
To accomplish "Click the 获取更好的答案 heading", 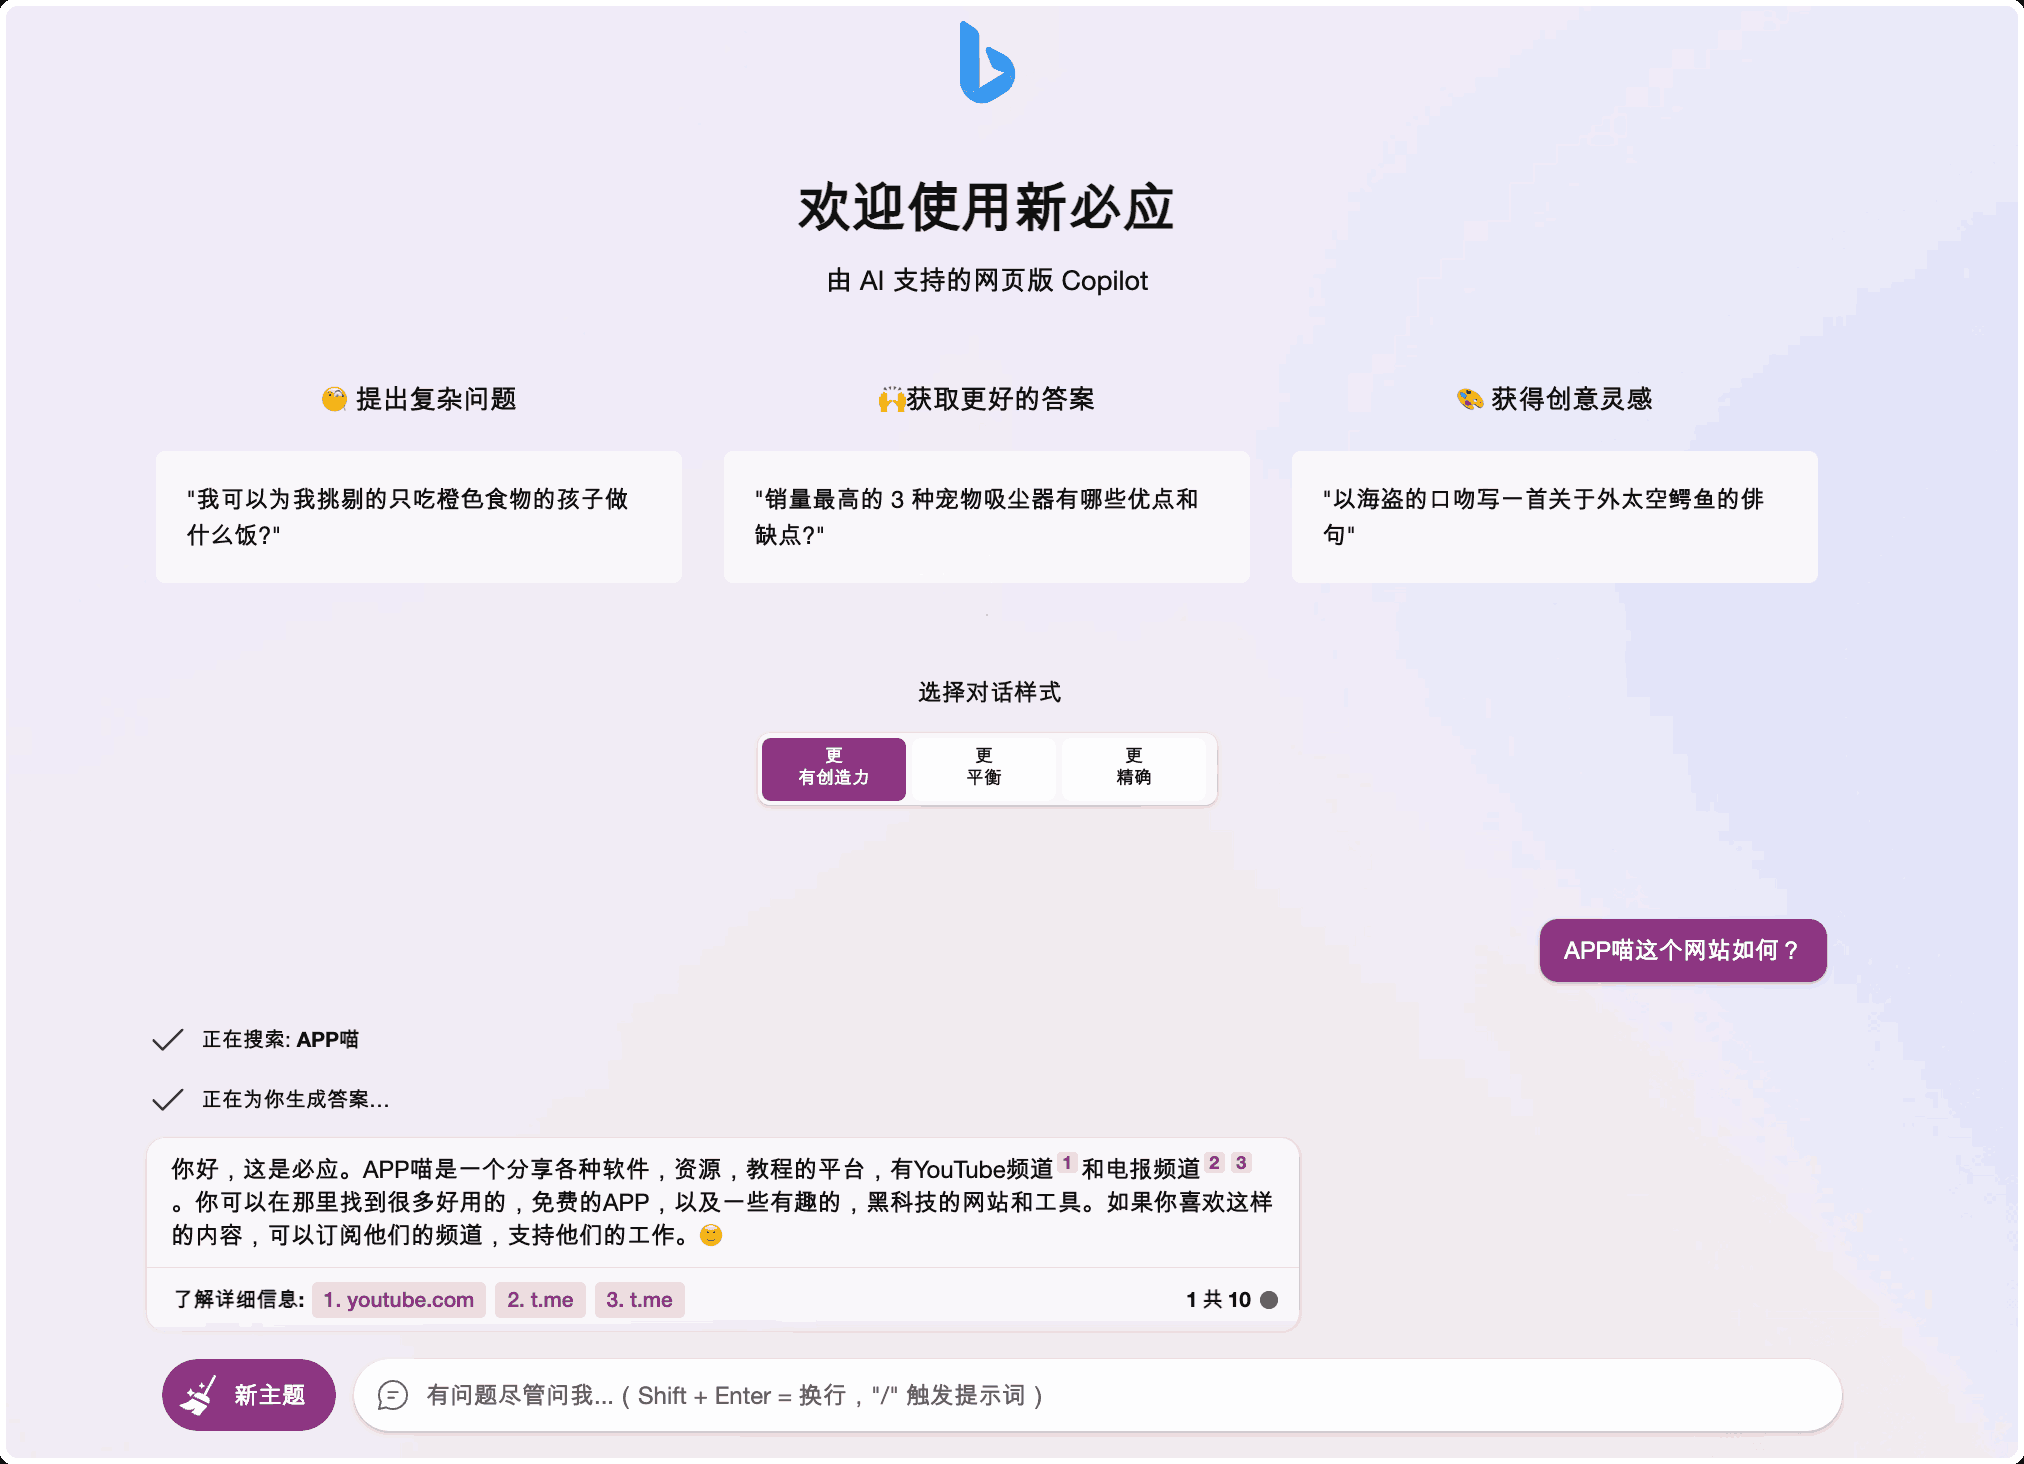I will (x=1000, y=399).
